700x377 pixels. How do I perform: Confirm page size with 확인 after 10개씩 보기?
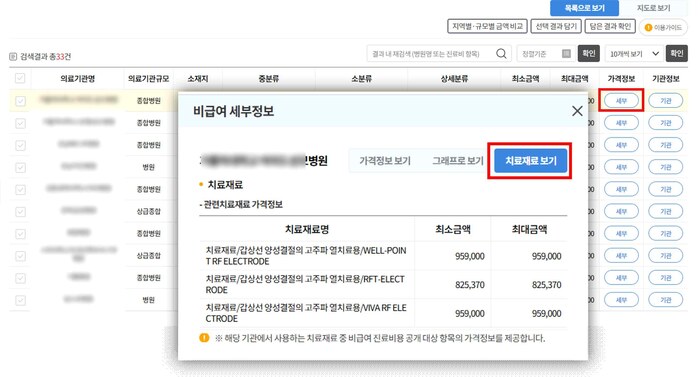676,54
